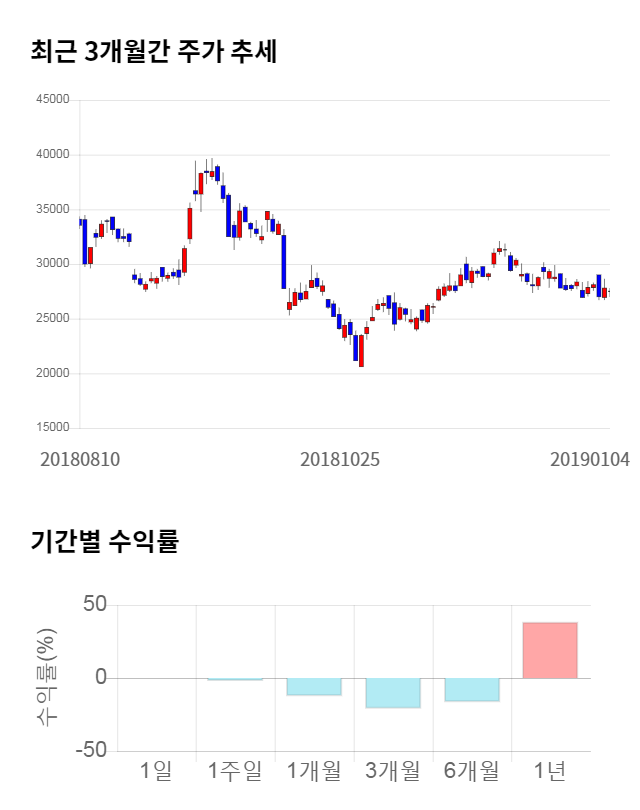
Task: Select the 1주일 period label
Action: pyautogui.click(x=235, y=771)
